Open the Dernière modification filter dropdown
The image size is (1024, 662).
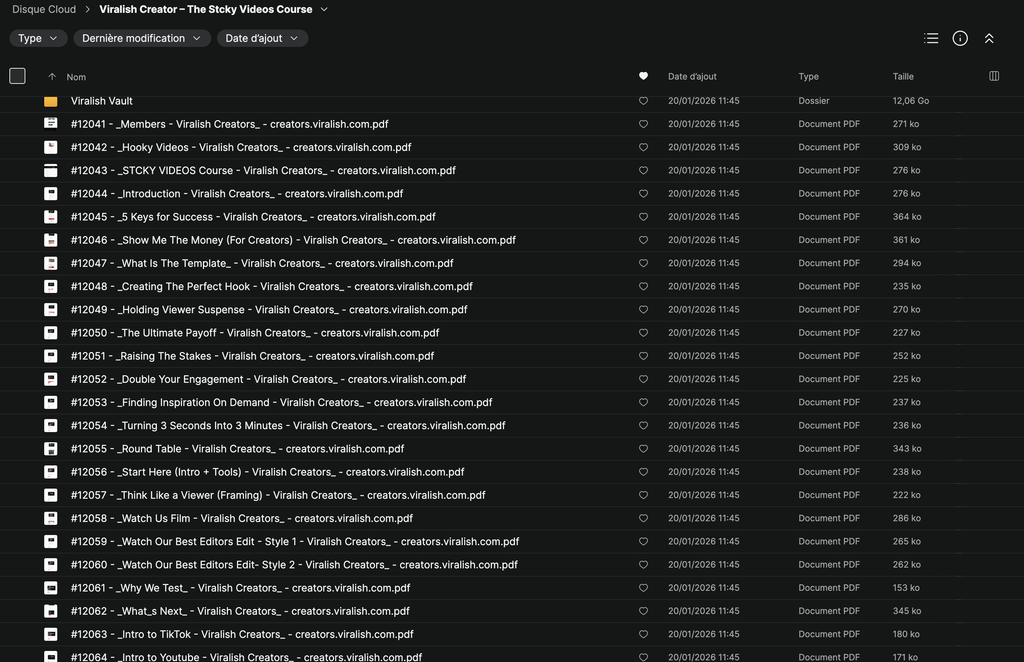click(142, 39)
